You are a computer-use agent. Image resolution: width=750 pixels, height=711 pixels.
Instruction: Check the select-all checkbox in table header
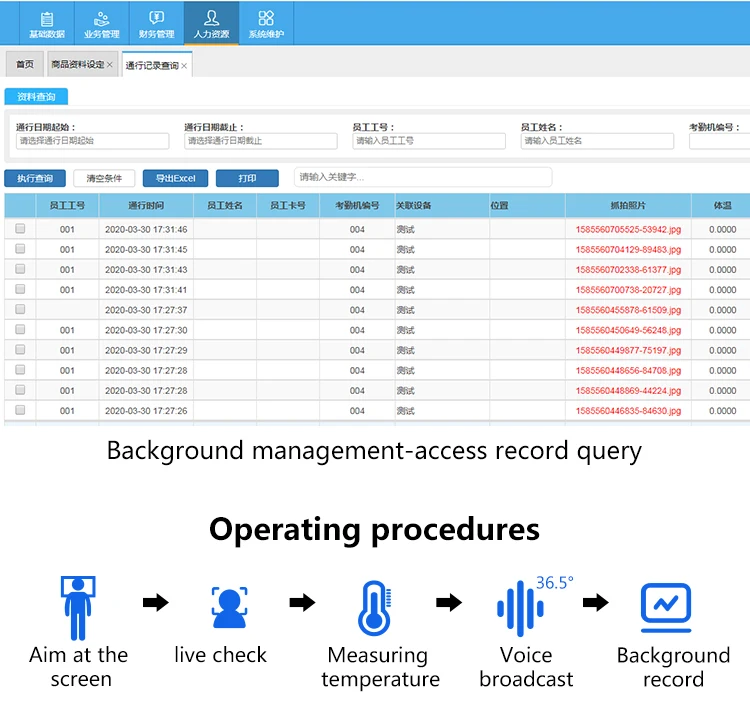click(x=20, y=205)
